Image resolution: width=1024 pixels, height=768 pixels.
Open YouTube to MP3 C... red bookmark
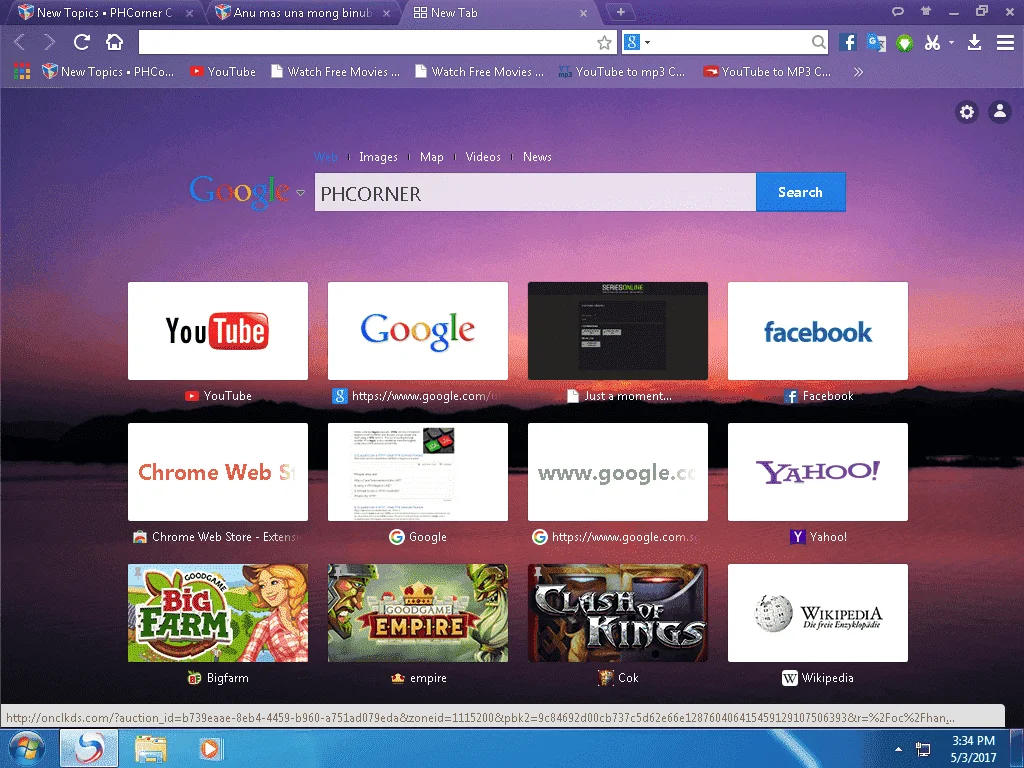coord(767,72)
